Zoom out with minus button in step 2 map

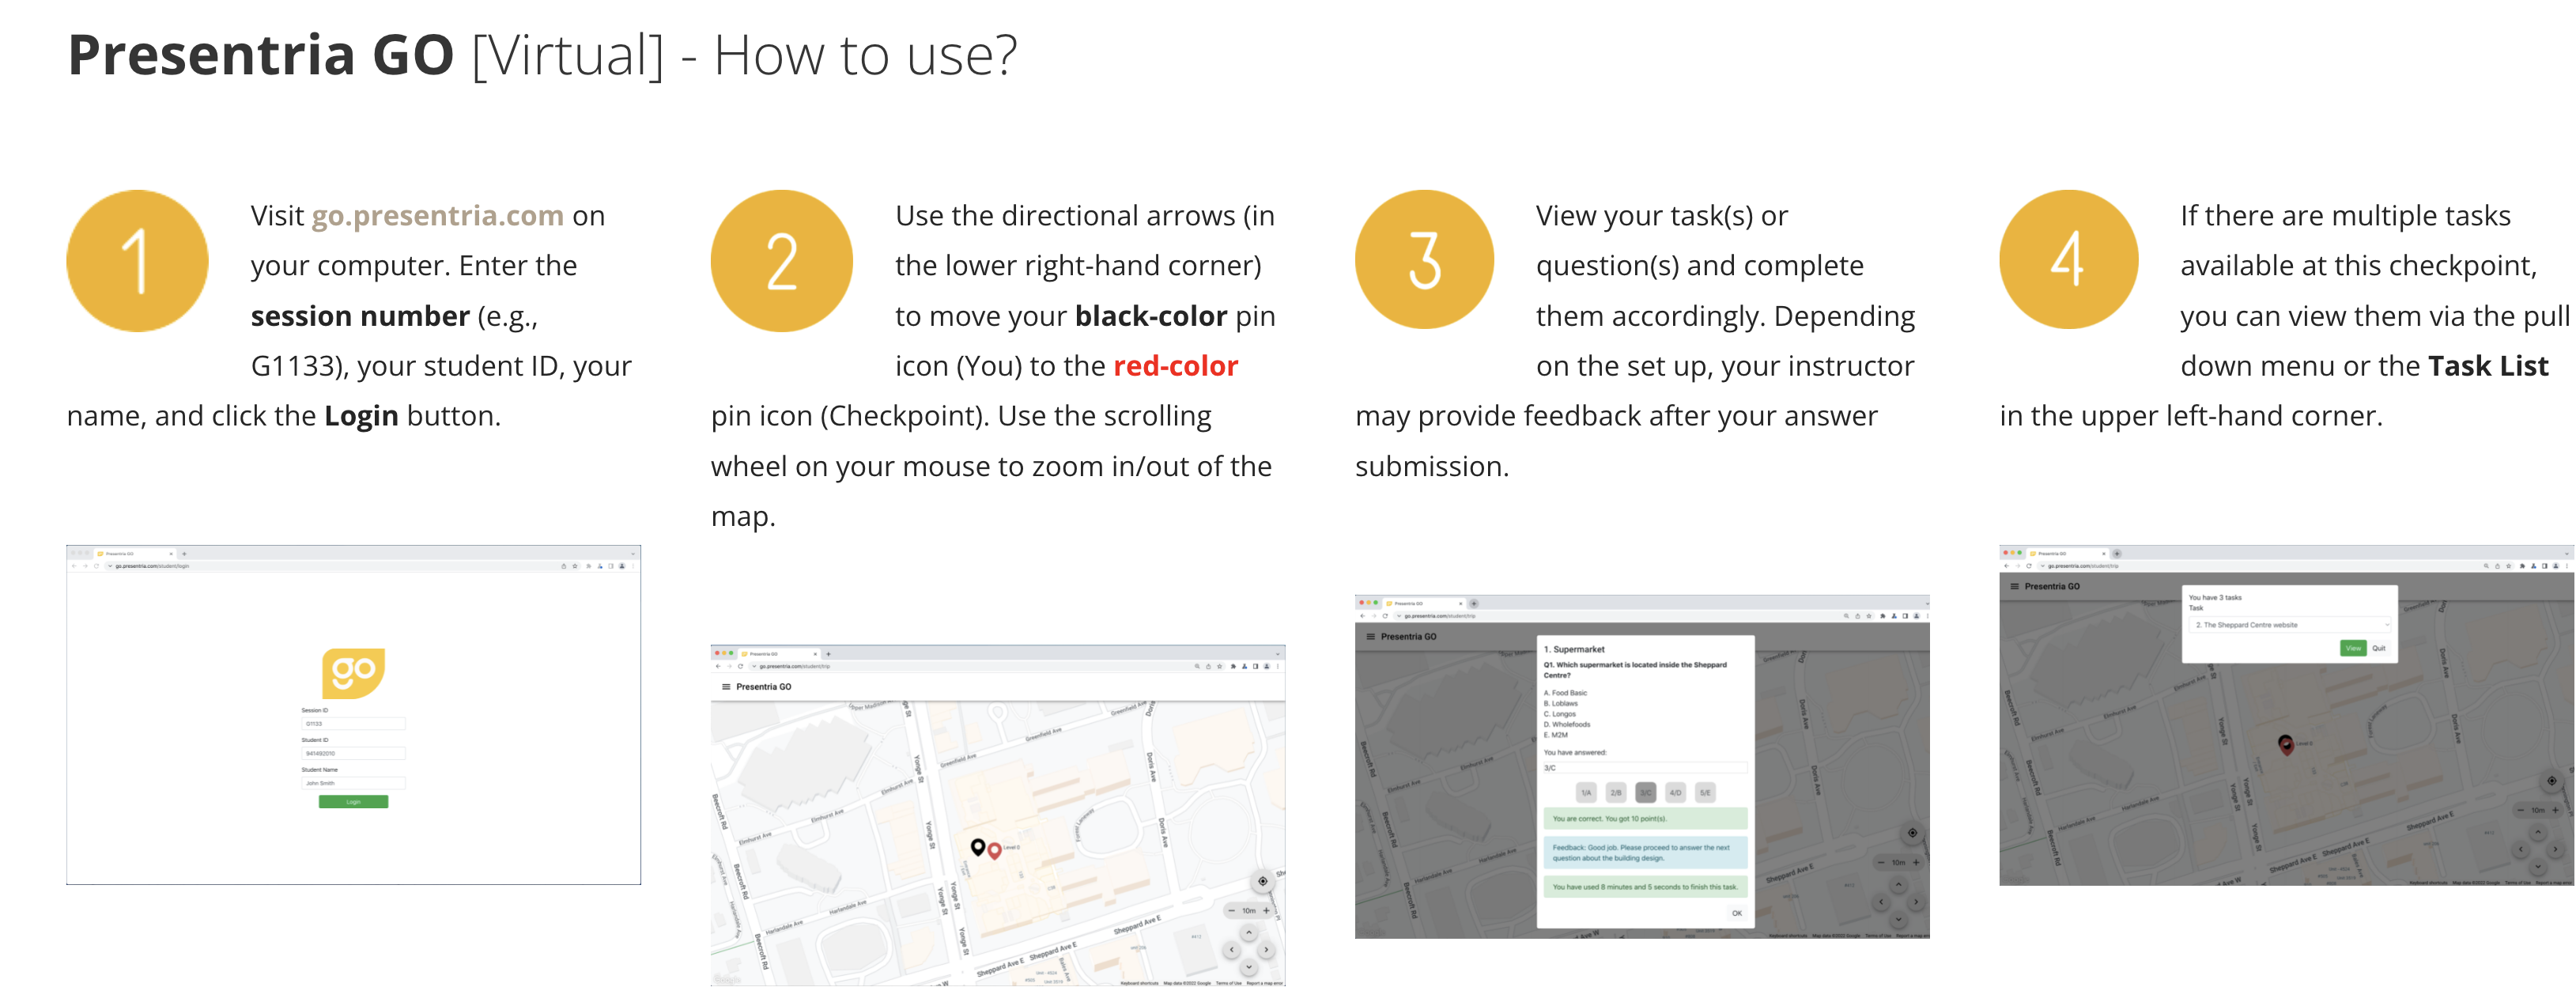click(1232, 911)
